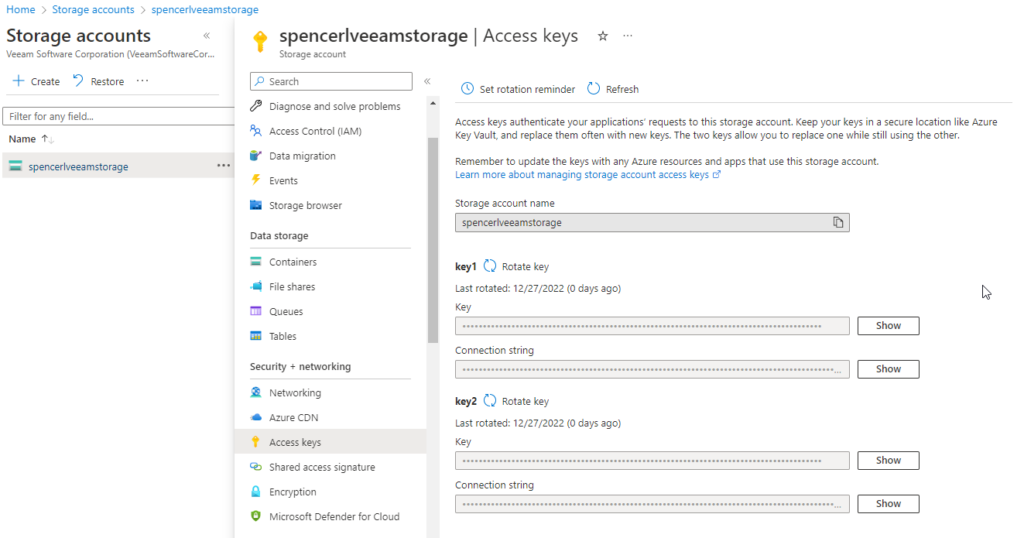Screen dimensions: 1024x538
Task: Open Access Control (IAM)
Action: click(315, 131)
